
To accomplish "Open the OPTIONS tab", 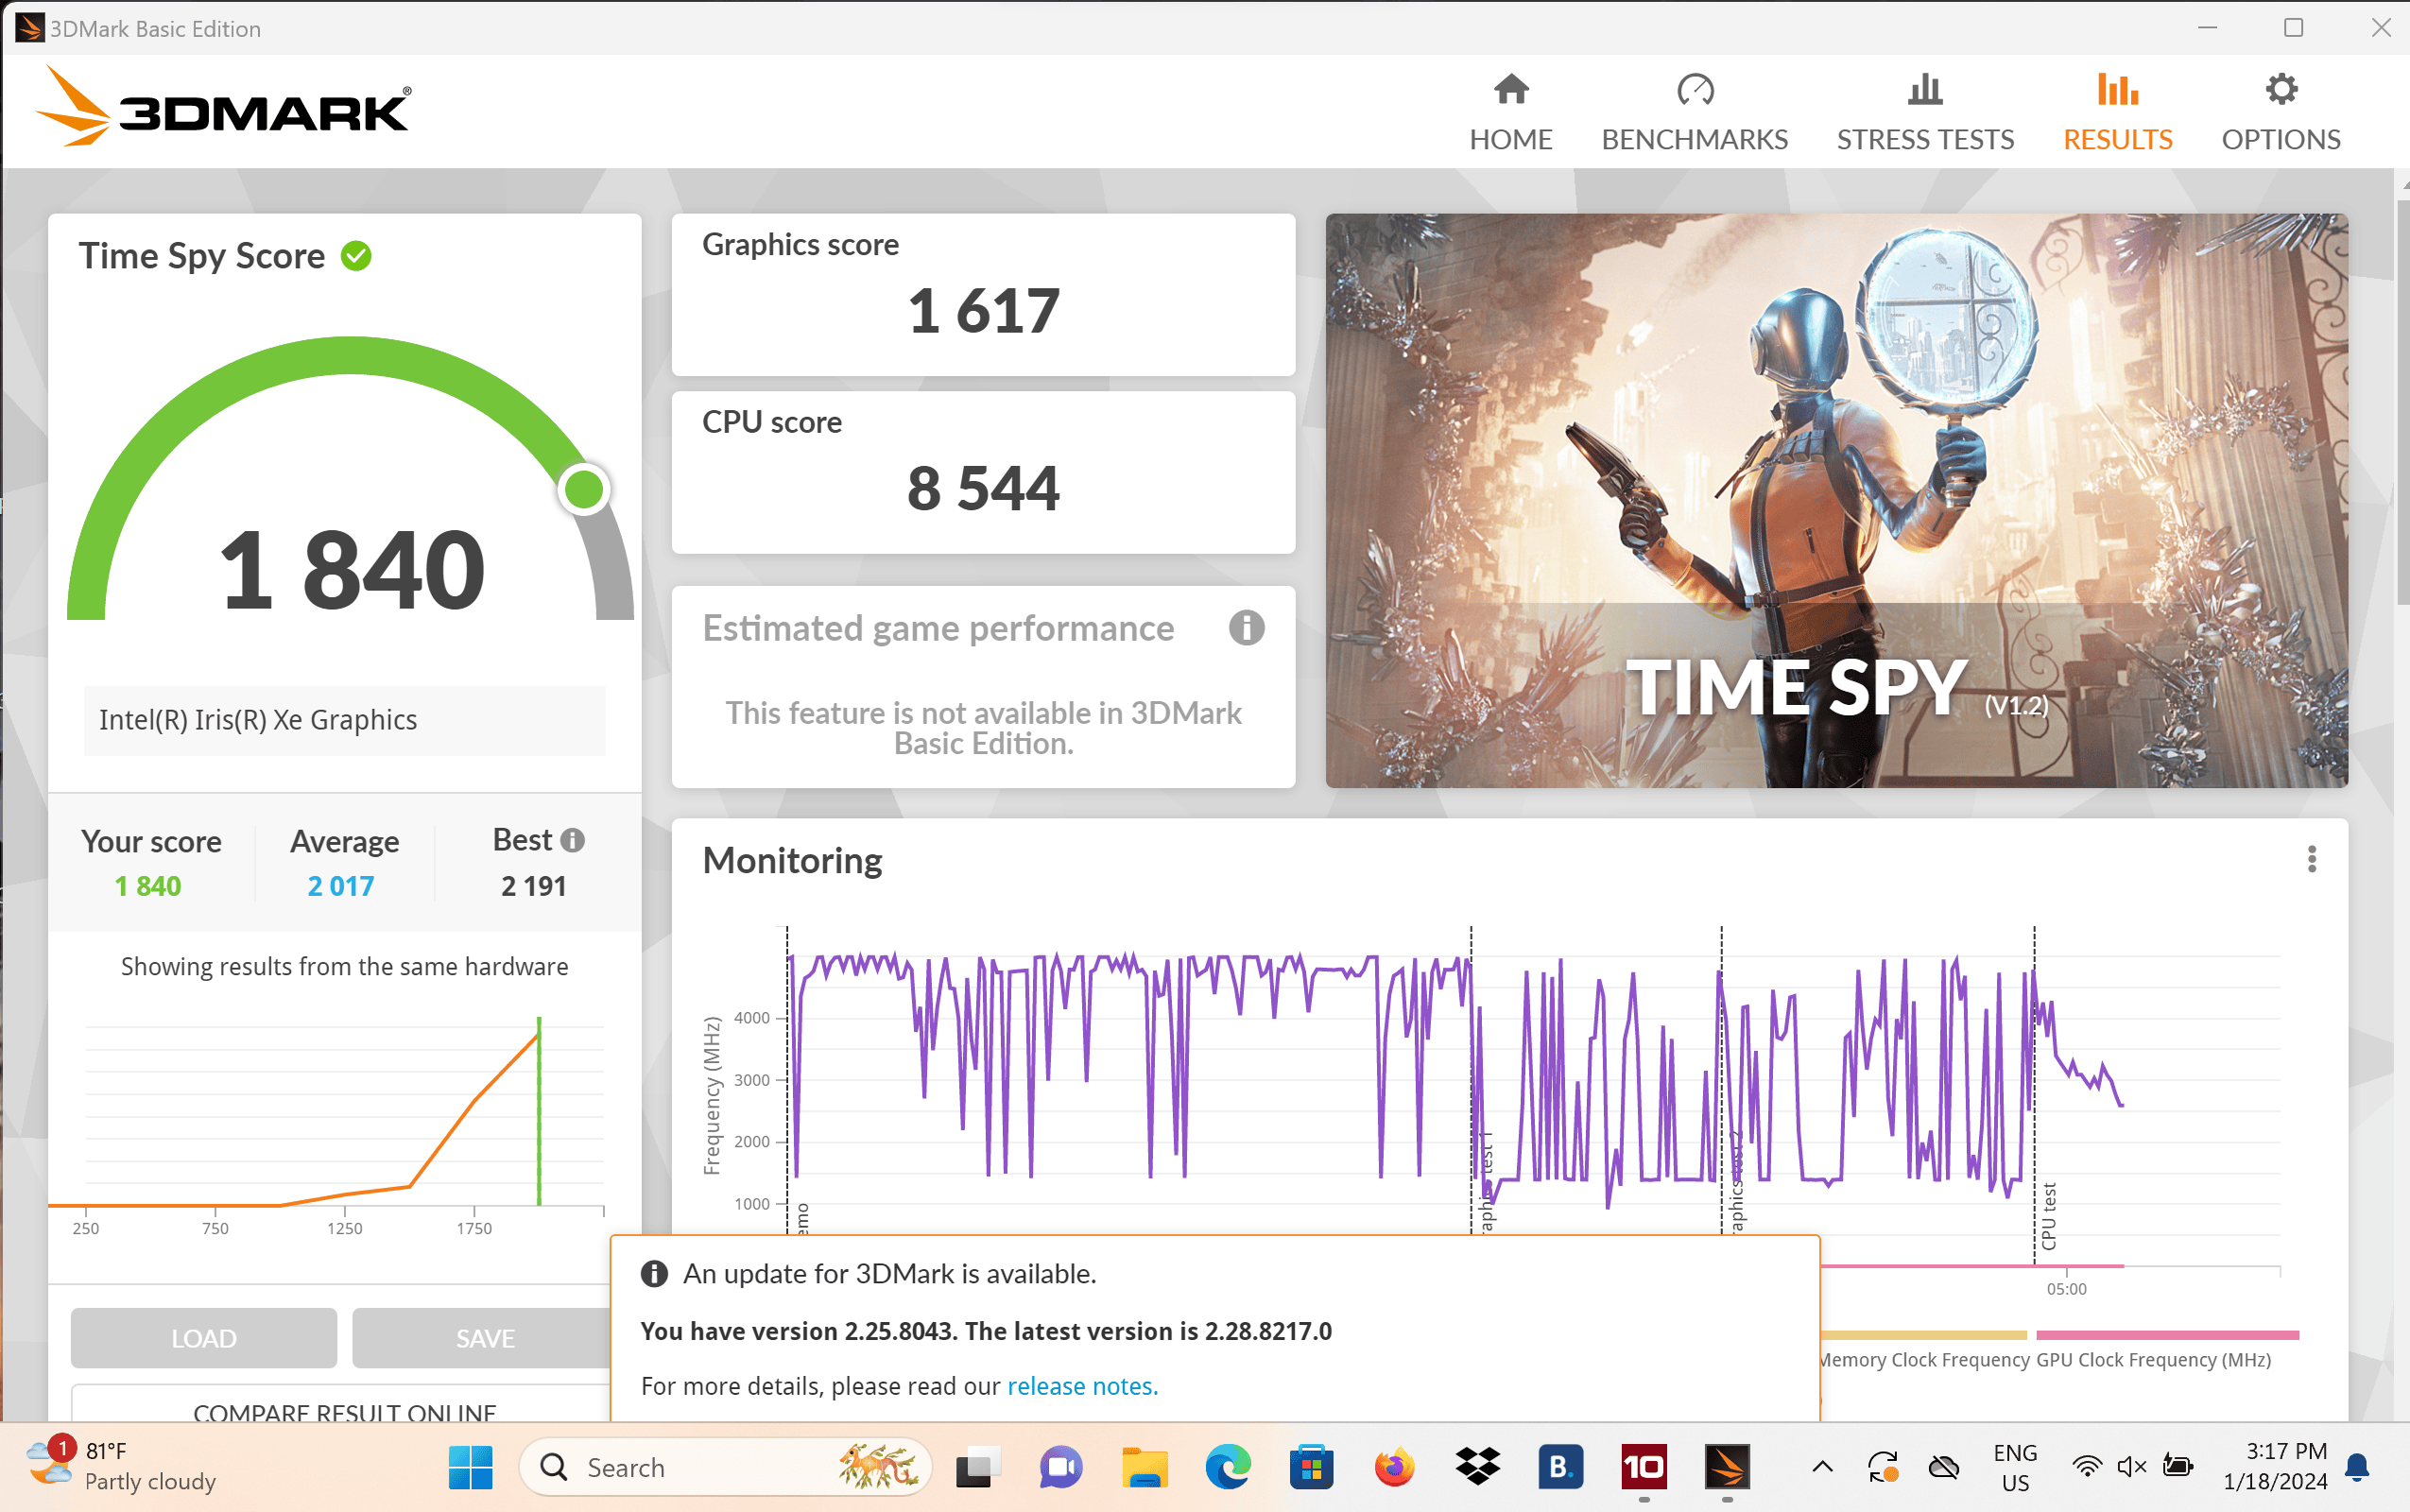I will tap(2280, 113).
